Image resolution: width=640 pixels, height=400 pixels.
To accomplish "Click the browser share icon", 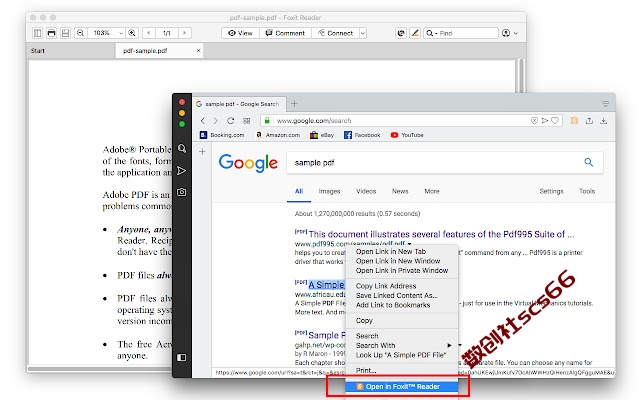I will 589,120.
